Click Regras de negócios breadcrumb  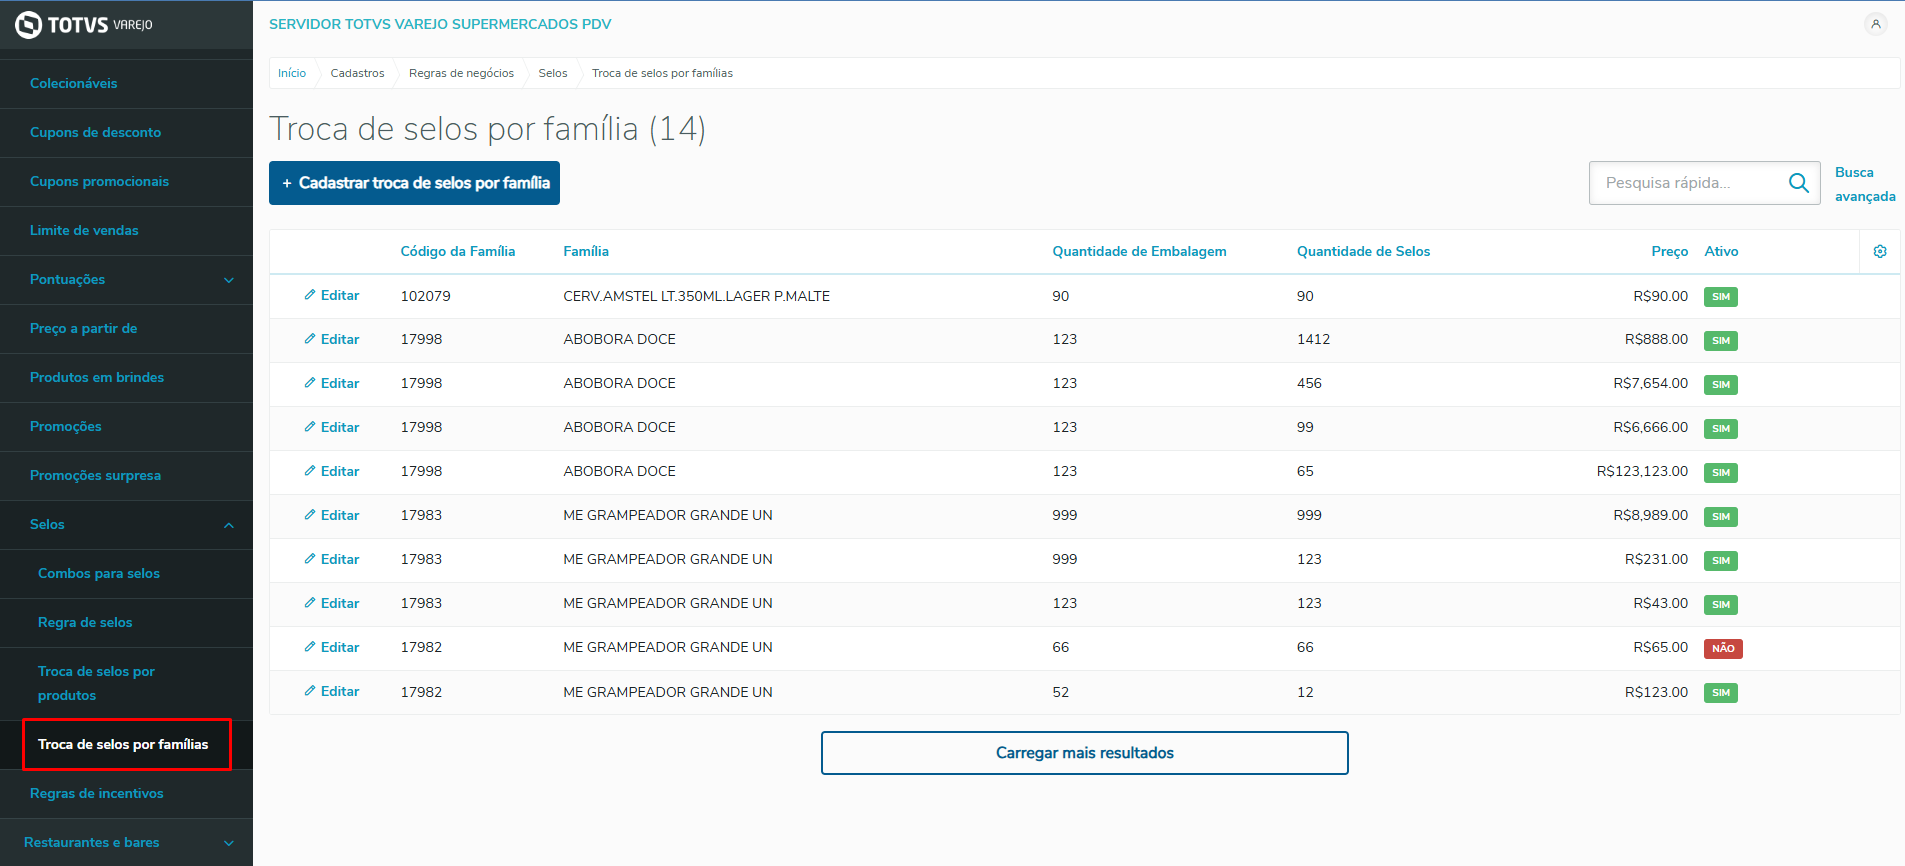(x=462, y=73)
